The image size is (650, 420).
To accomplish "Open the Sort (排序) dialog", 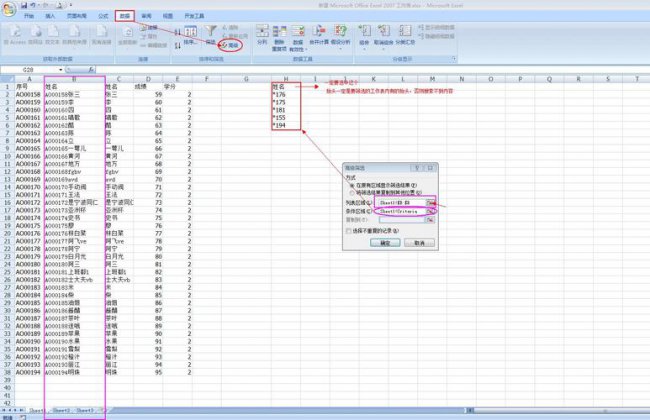I will coord(190,35).
